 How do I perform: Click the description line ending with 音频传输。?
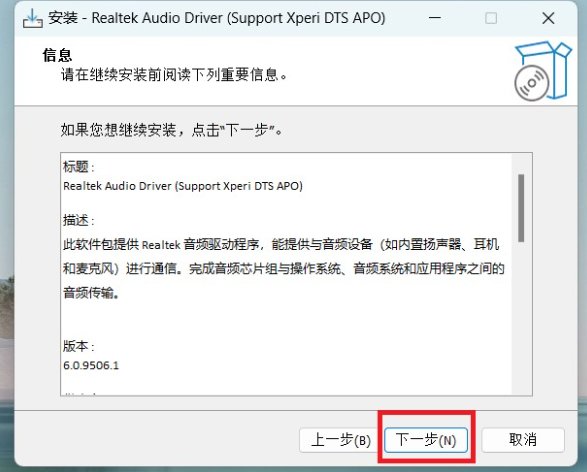coord(92,292)
